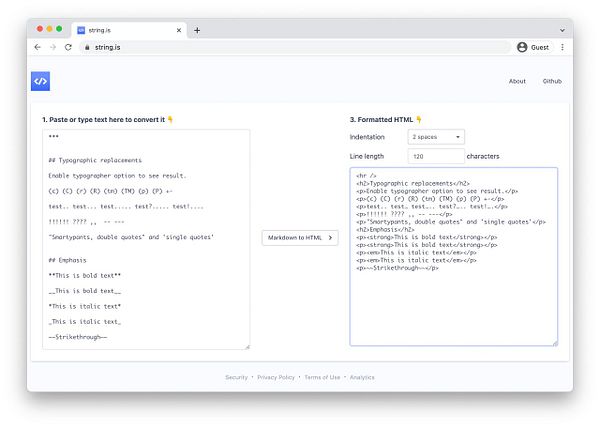Viewport: 600px width, 427px height.
Task: Click the '<h2>Emphasis</h2>' output line
Action: tap(385, 230)
